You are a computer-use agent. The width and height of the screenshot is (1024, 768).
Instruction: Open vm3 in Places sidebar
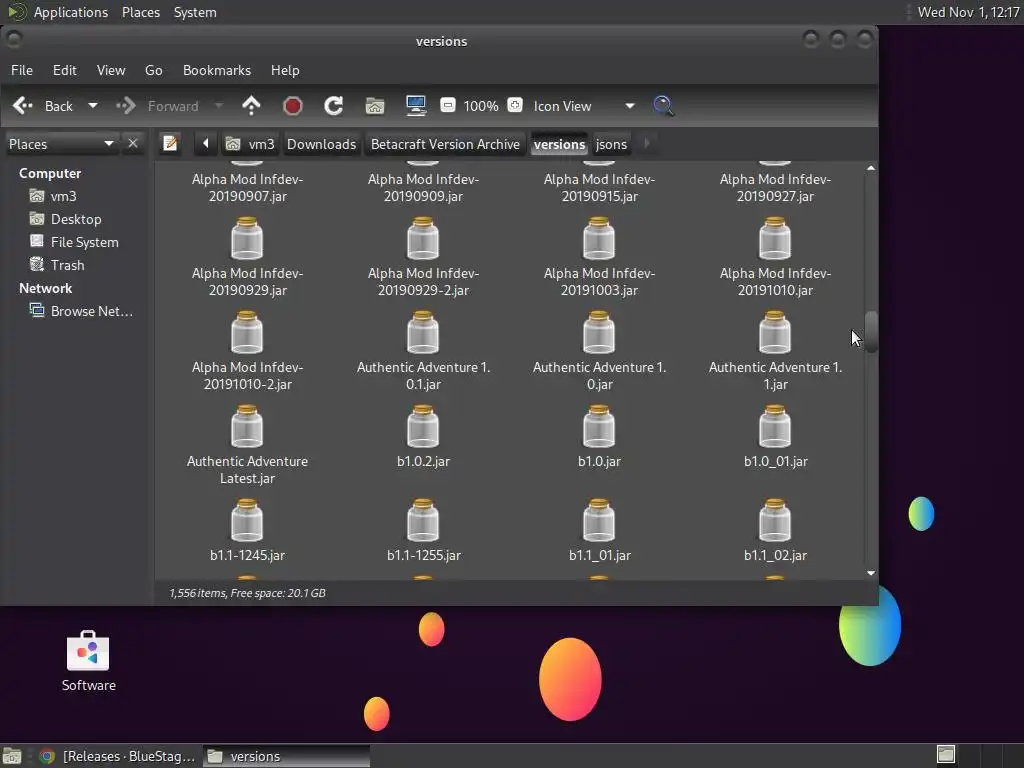(x=54, y=196)
